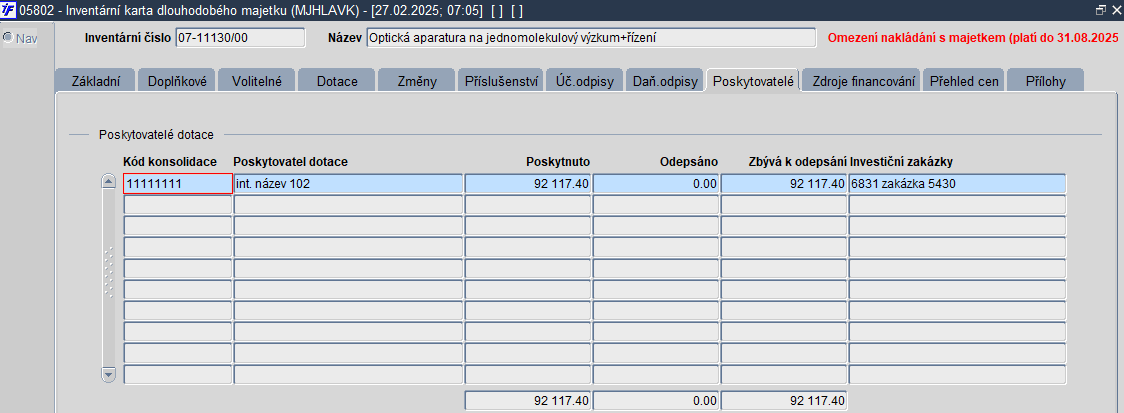The height and width of the screenshot is (413, 1124).
Task: Click the Kód konsolidace field 11111111
Action: (178, 184)
